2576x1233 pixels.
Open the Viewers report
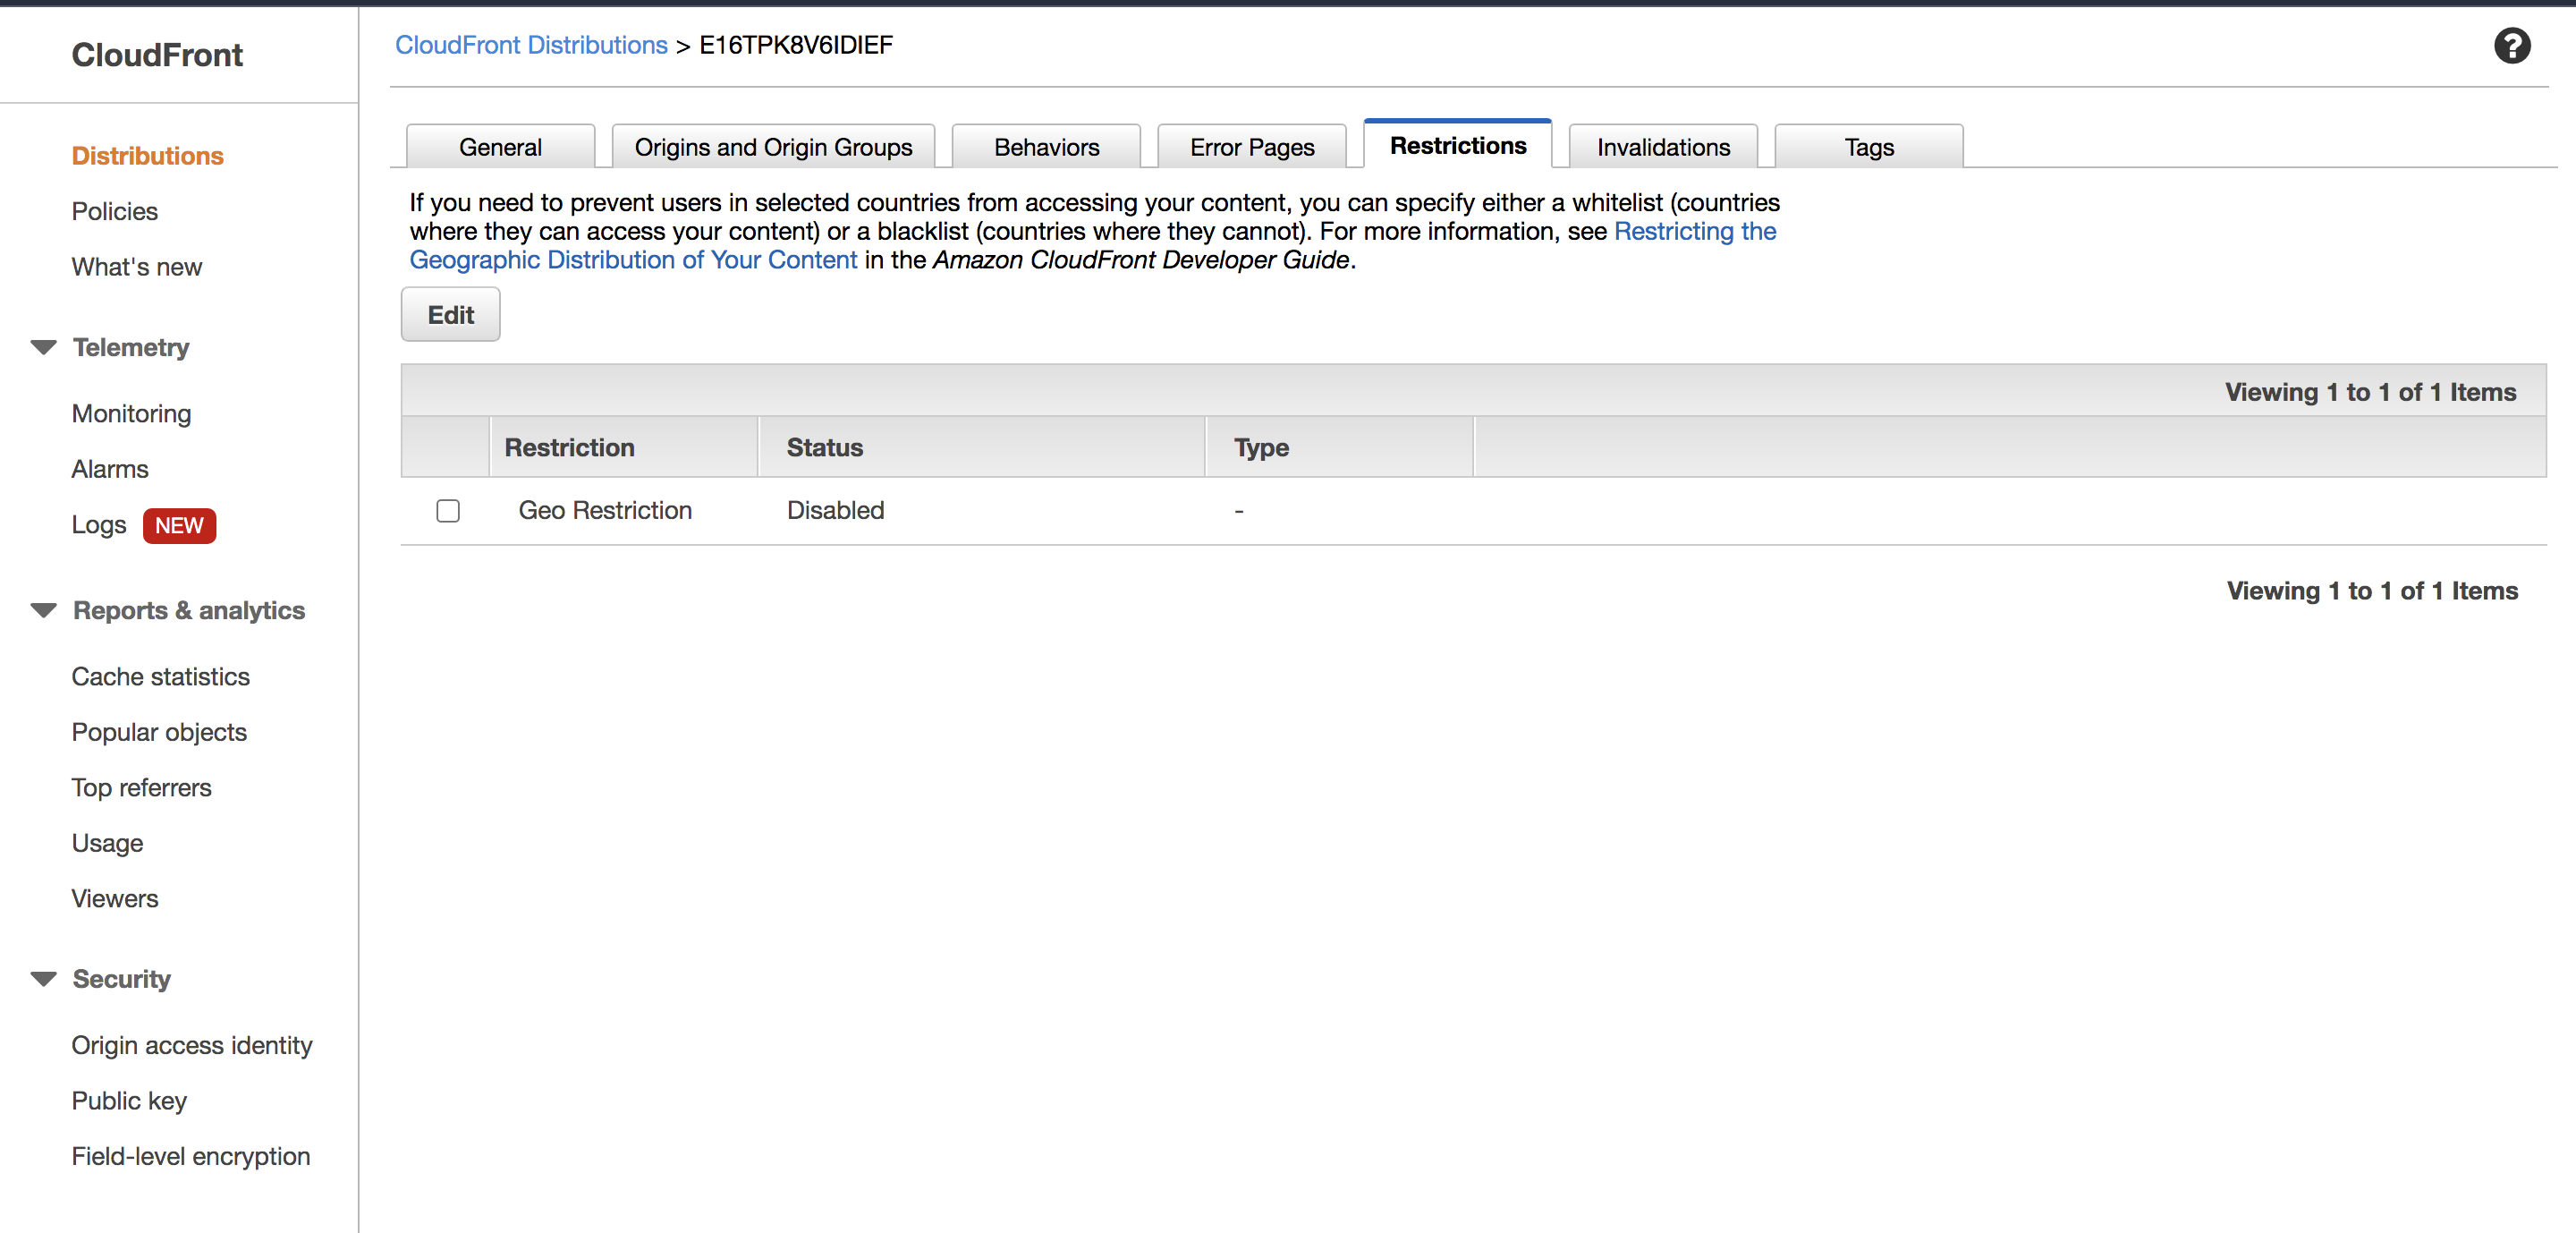click(x=115, y=899)
